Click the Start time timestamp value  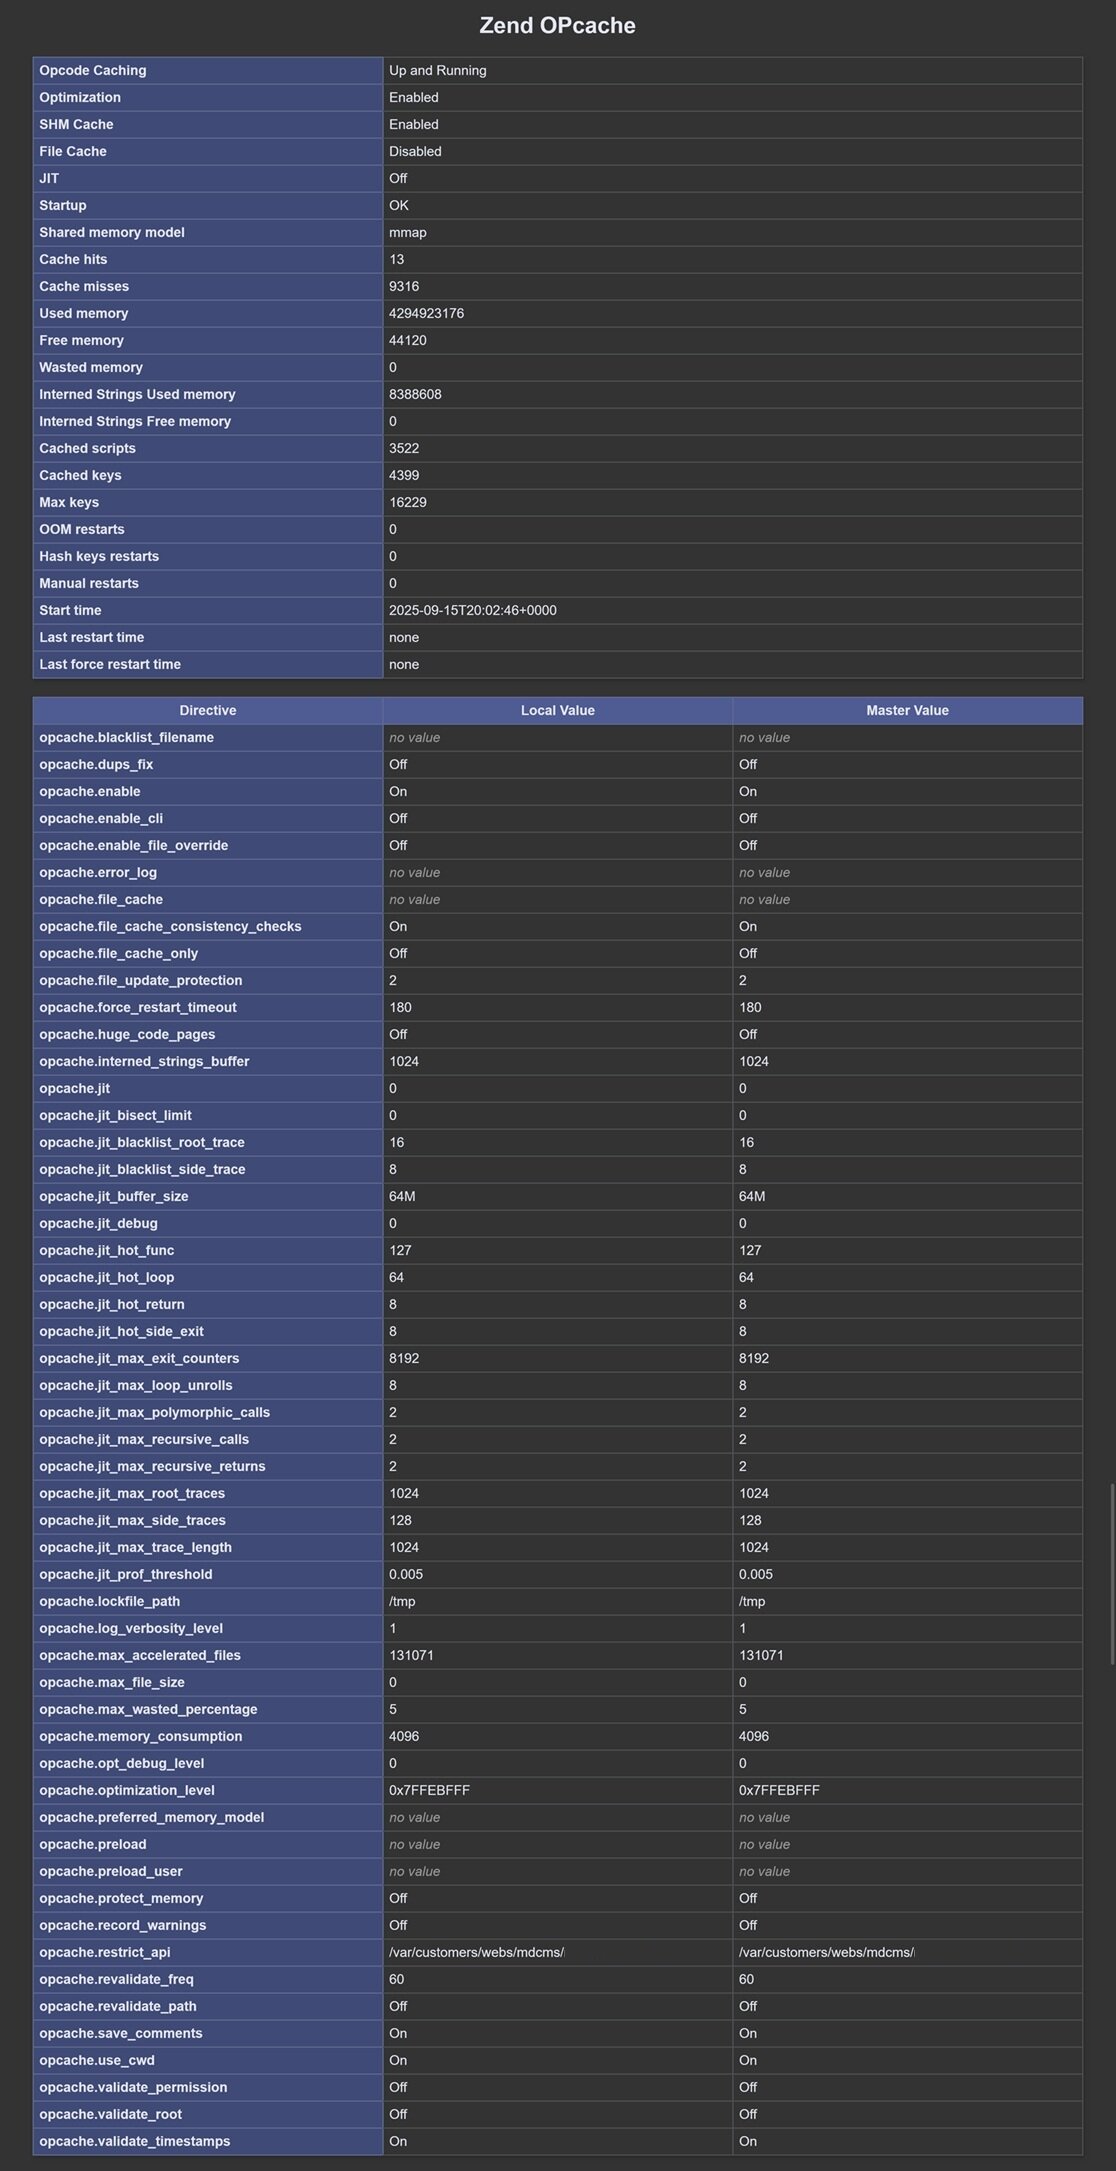coord(472,611)
